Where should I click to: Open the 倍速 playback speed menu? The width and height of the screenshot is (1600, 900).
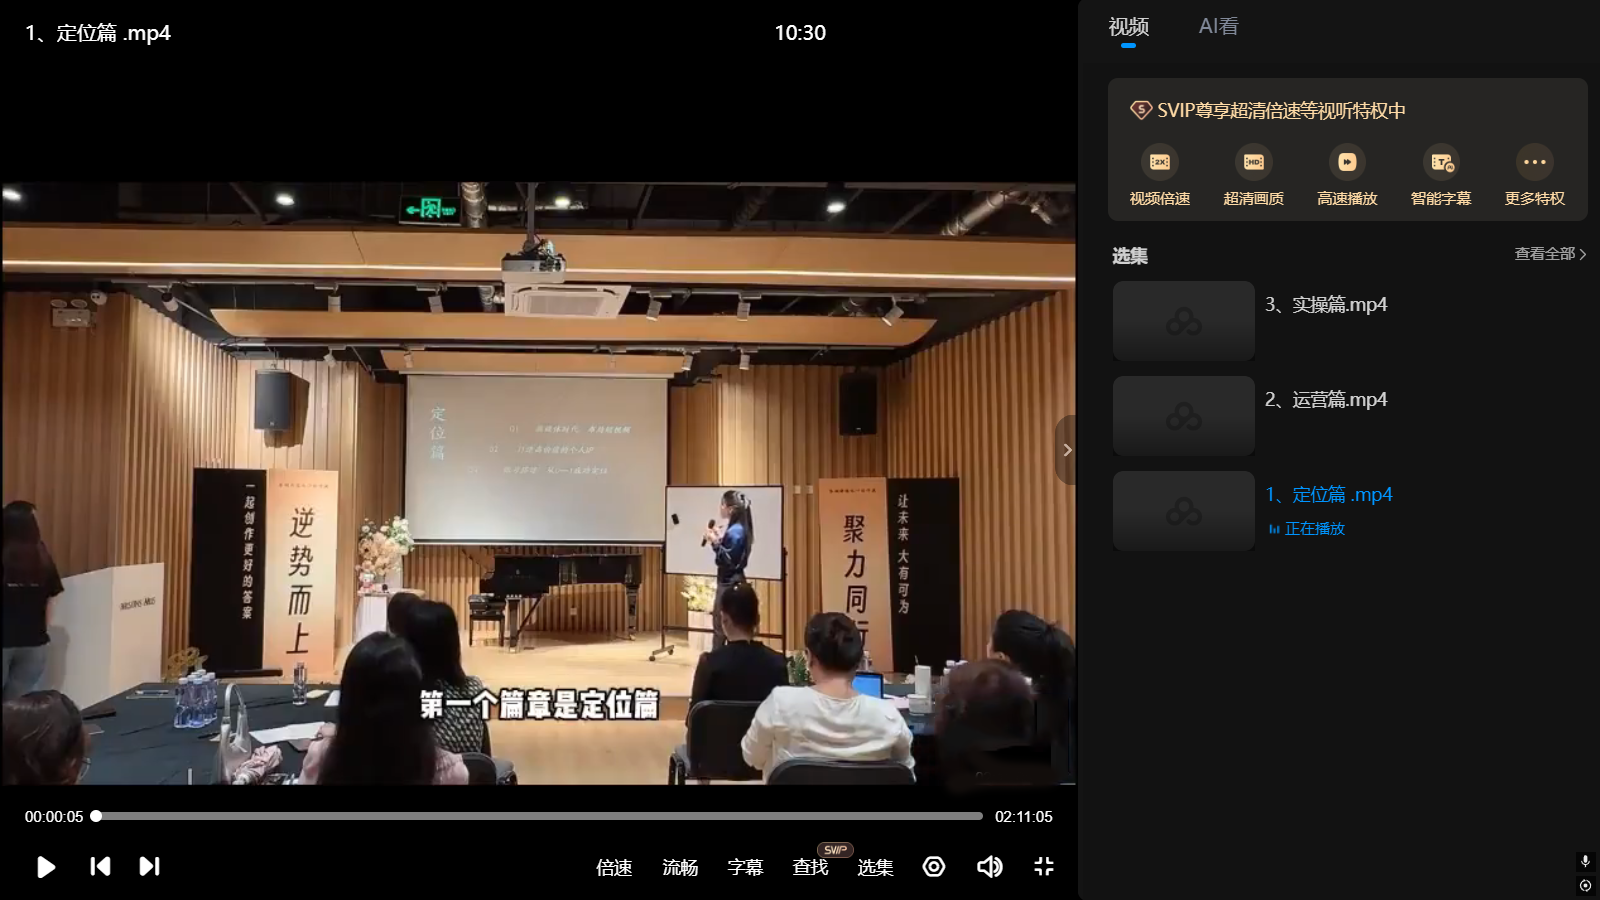[614, 867]
